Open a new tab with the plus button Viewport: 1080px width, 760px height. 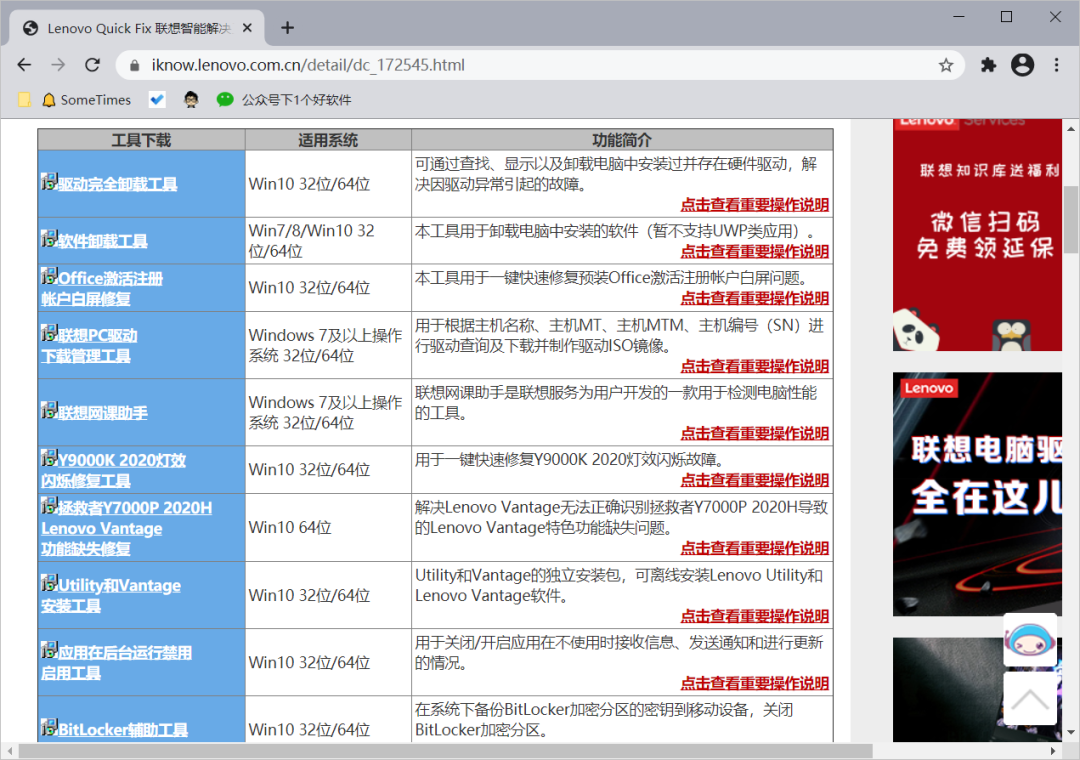click(287, 27)
